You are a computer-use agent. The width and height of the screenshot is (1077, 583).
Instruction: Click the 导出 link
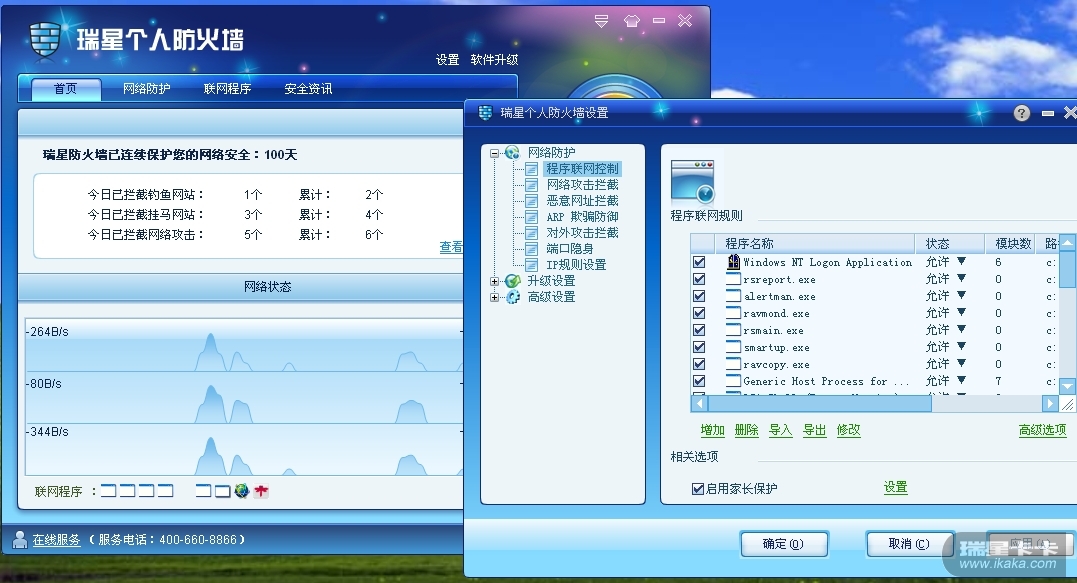point(815,430)
